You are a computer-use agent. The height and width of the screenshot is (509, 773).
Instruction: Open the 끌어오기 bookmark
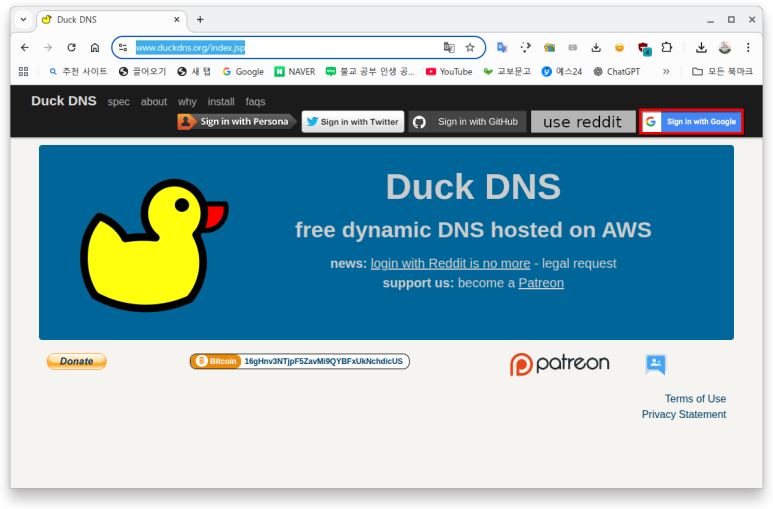(142, 72)
